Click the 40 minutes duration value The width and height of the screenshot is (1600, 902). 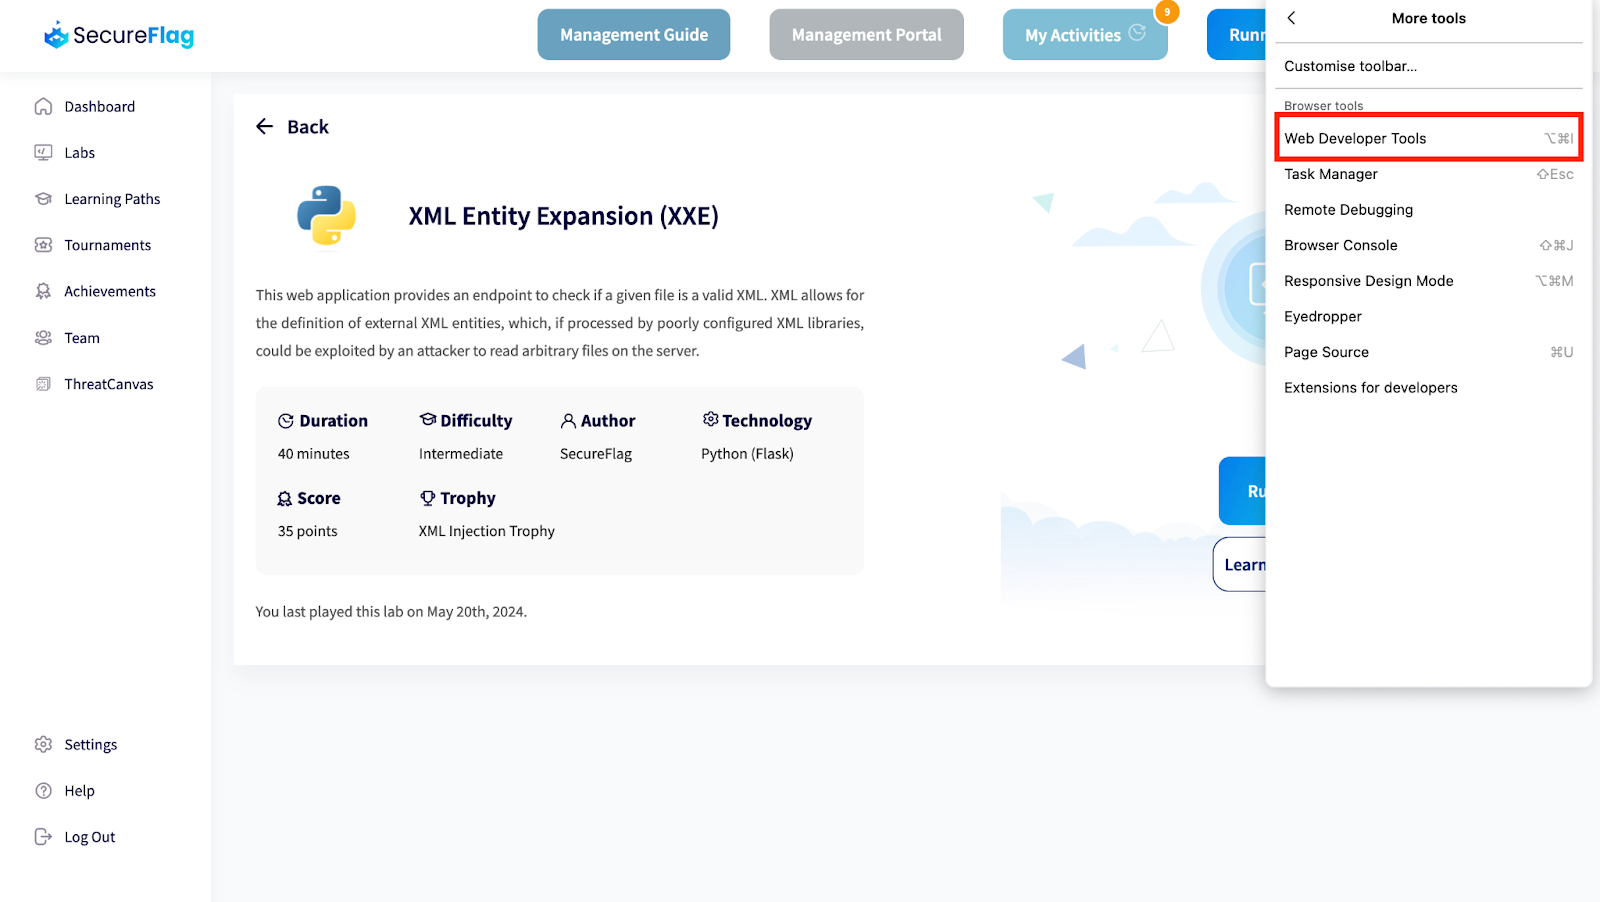click(x=314, y=454)
